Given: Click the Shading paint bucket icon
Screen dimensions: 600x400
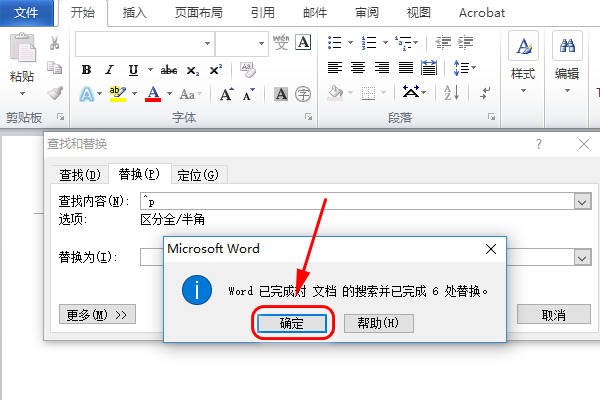Looking at the screenshot, I should (335, 93).
